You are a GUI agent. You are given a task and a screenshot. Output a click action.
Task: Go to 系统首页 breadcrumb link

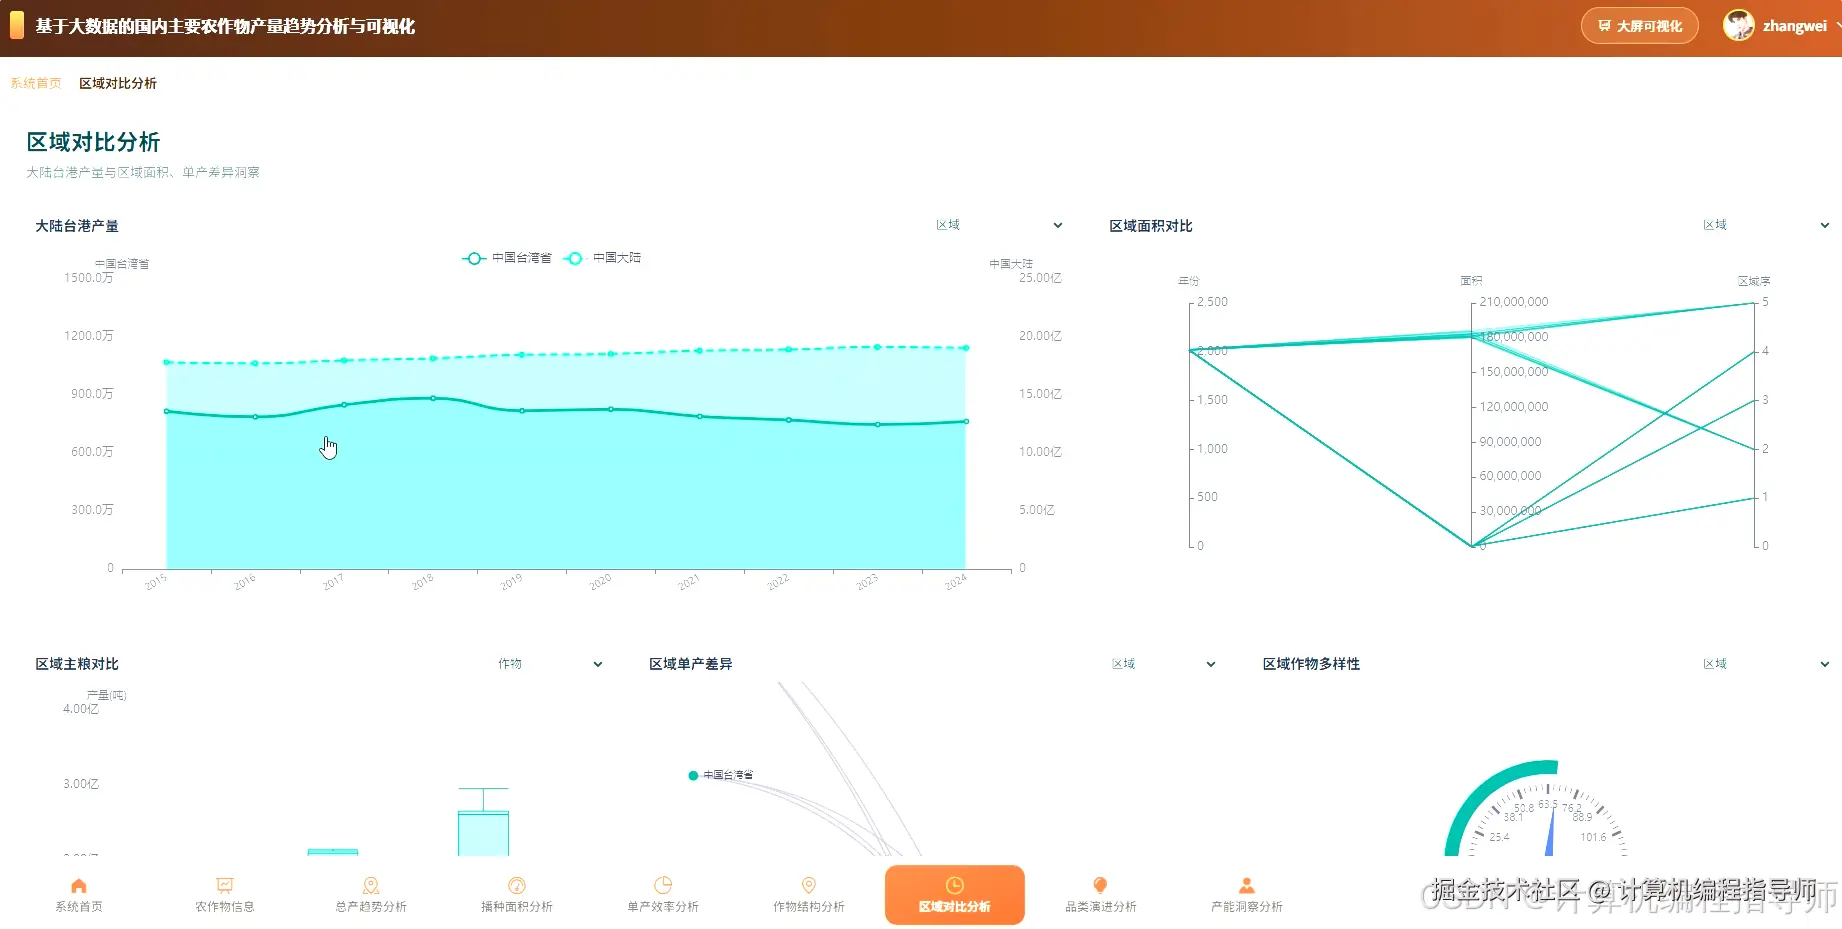pyautogui.click(x=36, y=83)
